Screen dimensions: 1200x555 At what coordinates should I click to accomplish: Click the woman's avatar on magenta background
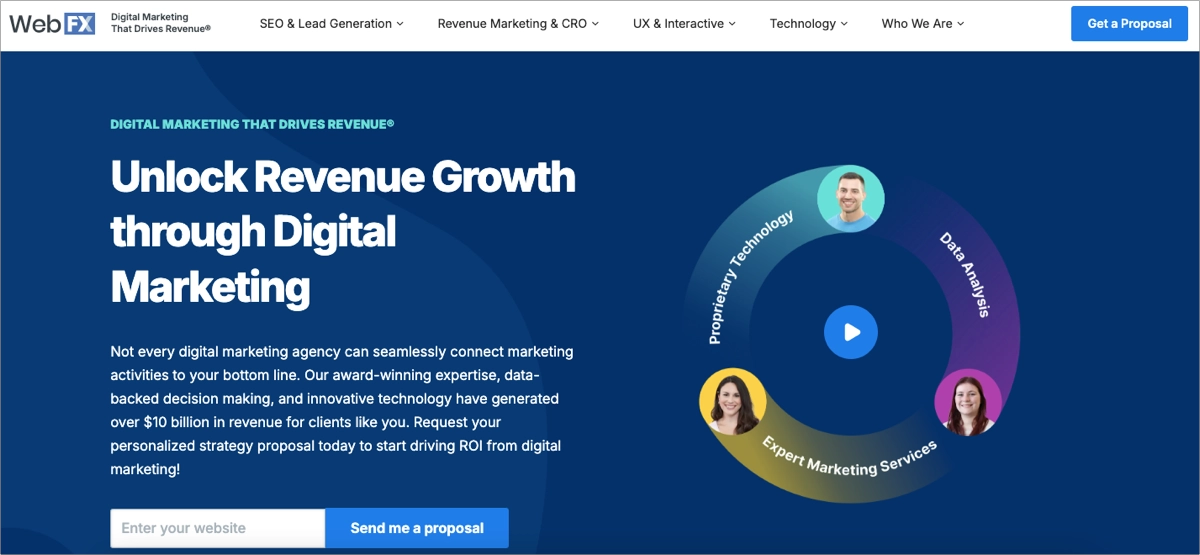[x=967, y=403]
